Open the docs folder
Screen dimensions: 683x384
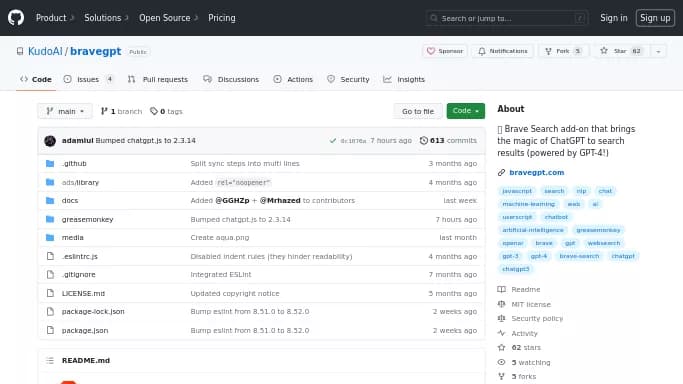pyautogui.click(x=70, y=201)
